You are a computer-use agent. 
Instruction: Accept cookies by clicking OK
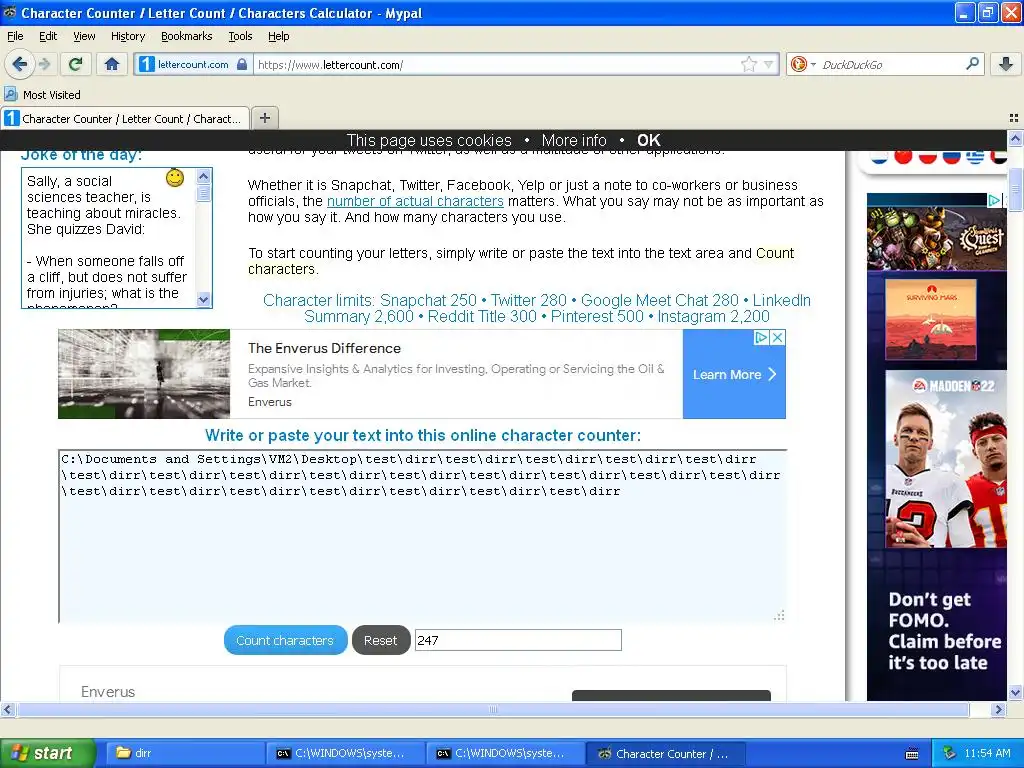[x=648, y=140]
